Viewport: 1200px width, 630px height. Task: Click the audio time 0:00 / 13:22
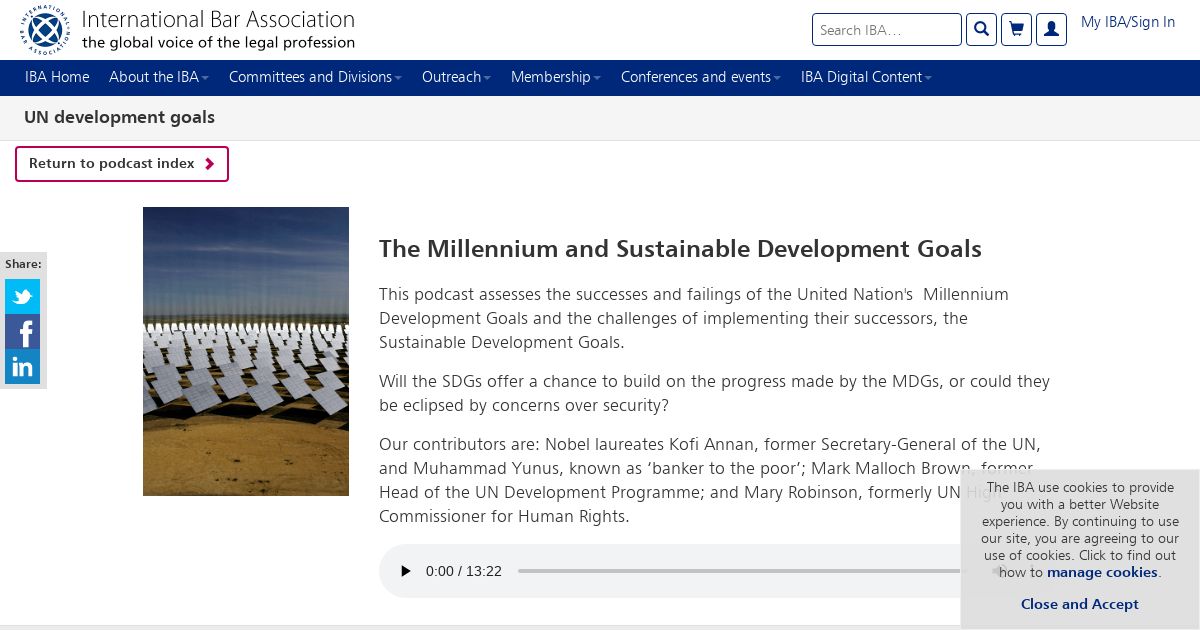[464, 571]
